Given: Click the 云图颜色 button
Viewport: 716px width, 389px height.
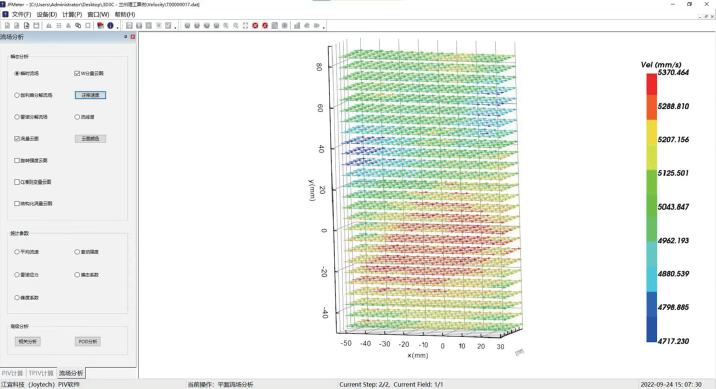Looking at the screenshot, I should (90, 138).
